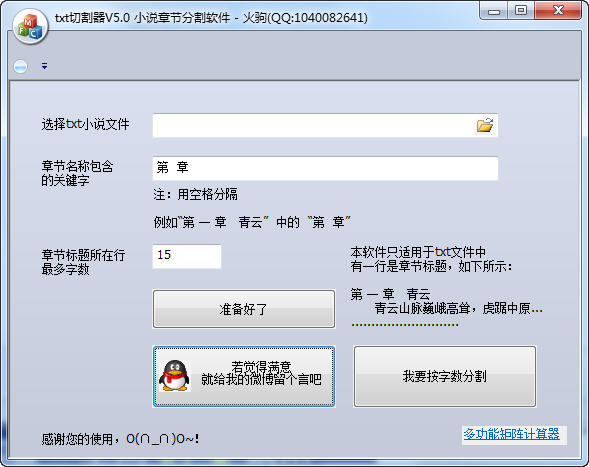Click the MFC application logo orb

30,27
